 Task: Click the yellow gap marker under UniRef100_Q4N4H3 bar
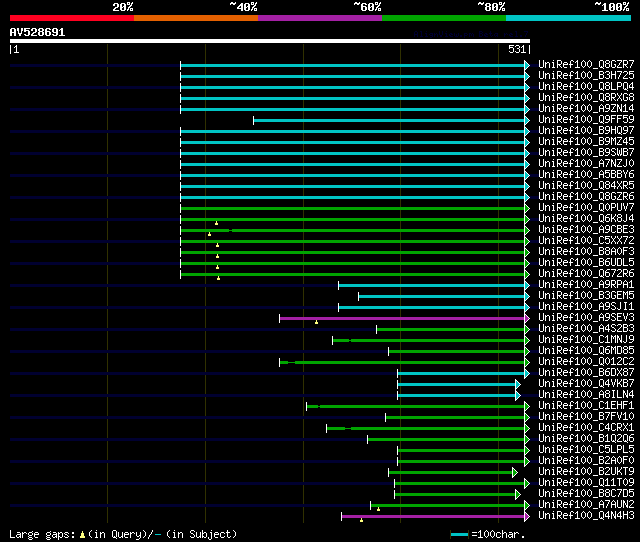pos(361,520)
